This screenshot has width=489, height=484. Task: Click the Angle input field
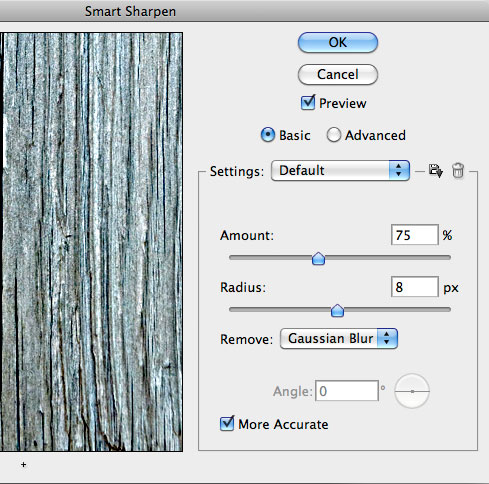[347, 391]
